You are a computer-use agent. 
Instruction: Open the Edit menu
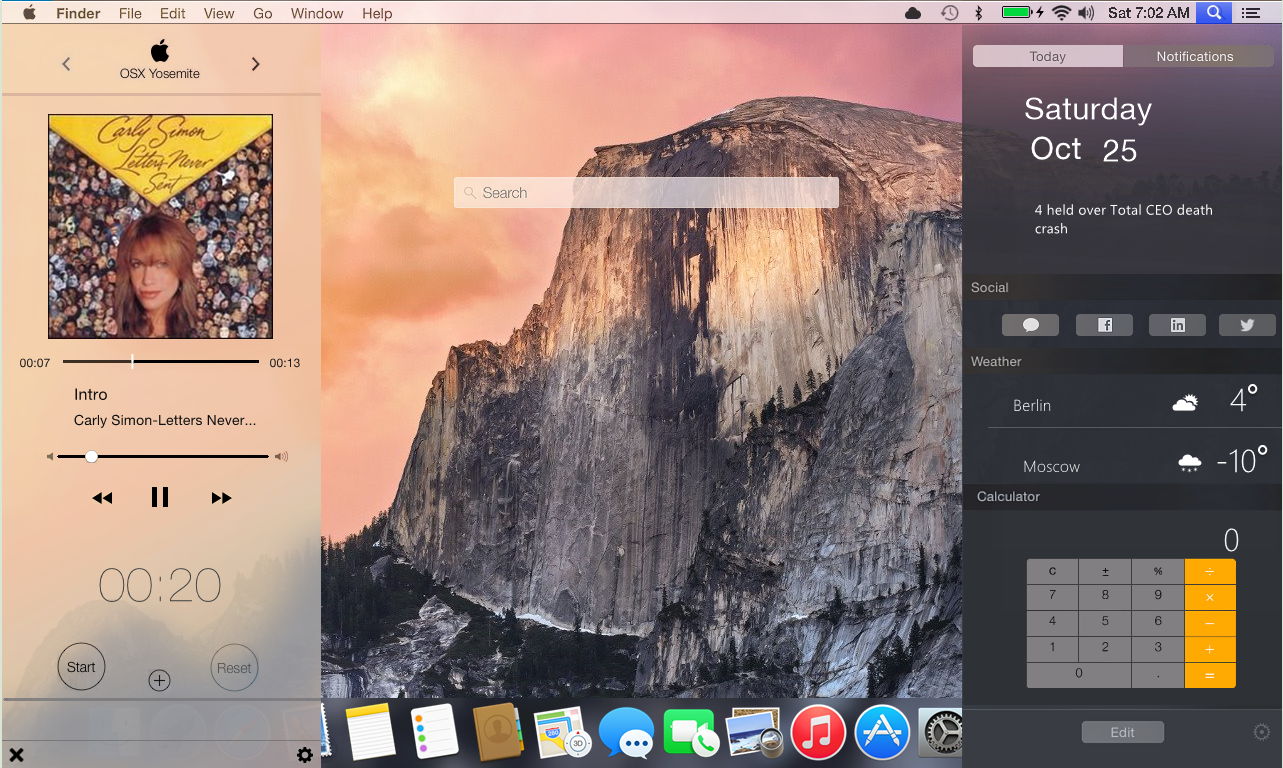(x=172, y=13)
